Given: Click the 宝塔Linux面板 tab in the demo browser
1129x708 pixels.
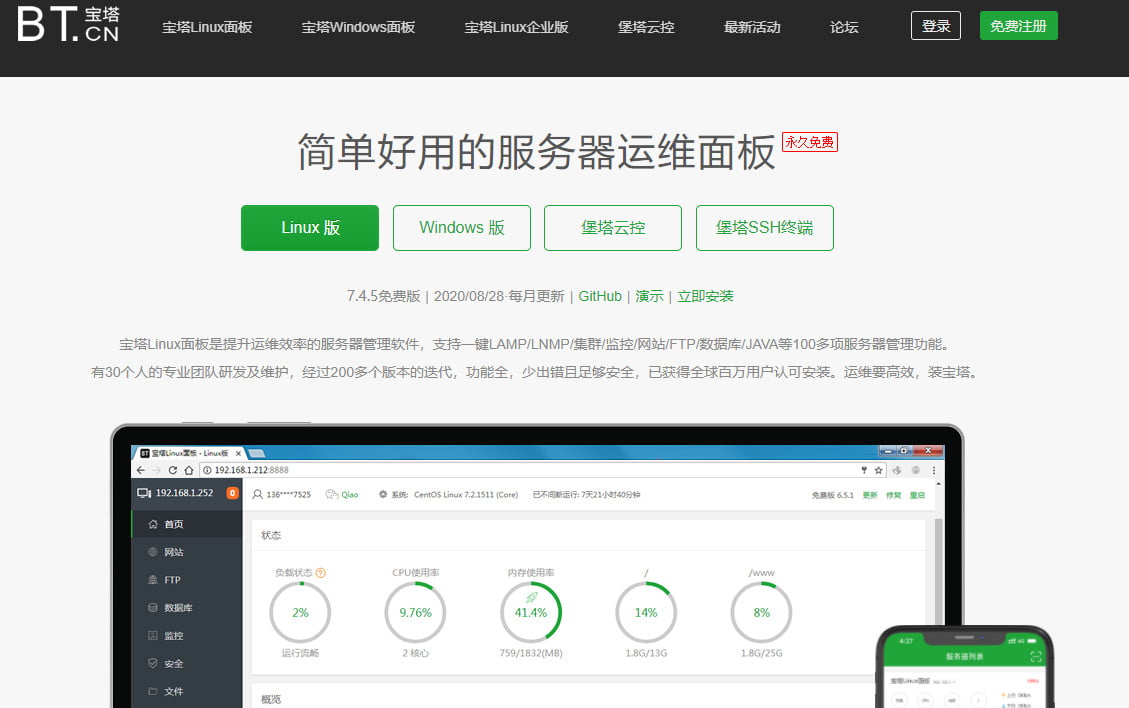Looking at the screenshot, I should [x=190, y=453].
